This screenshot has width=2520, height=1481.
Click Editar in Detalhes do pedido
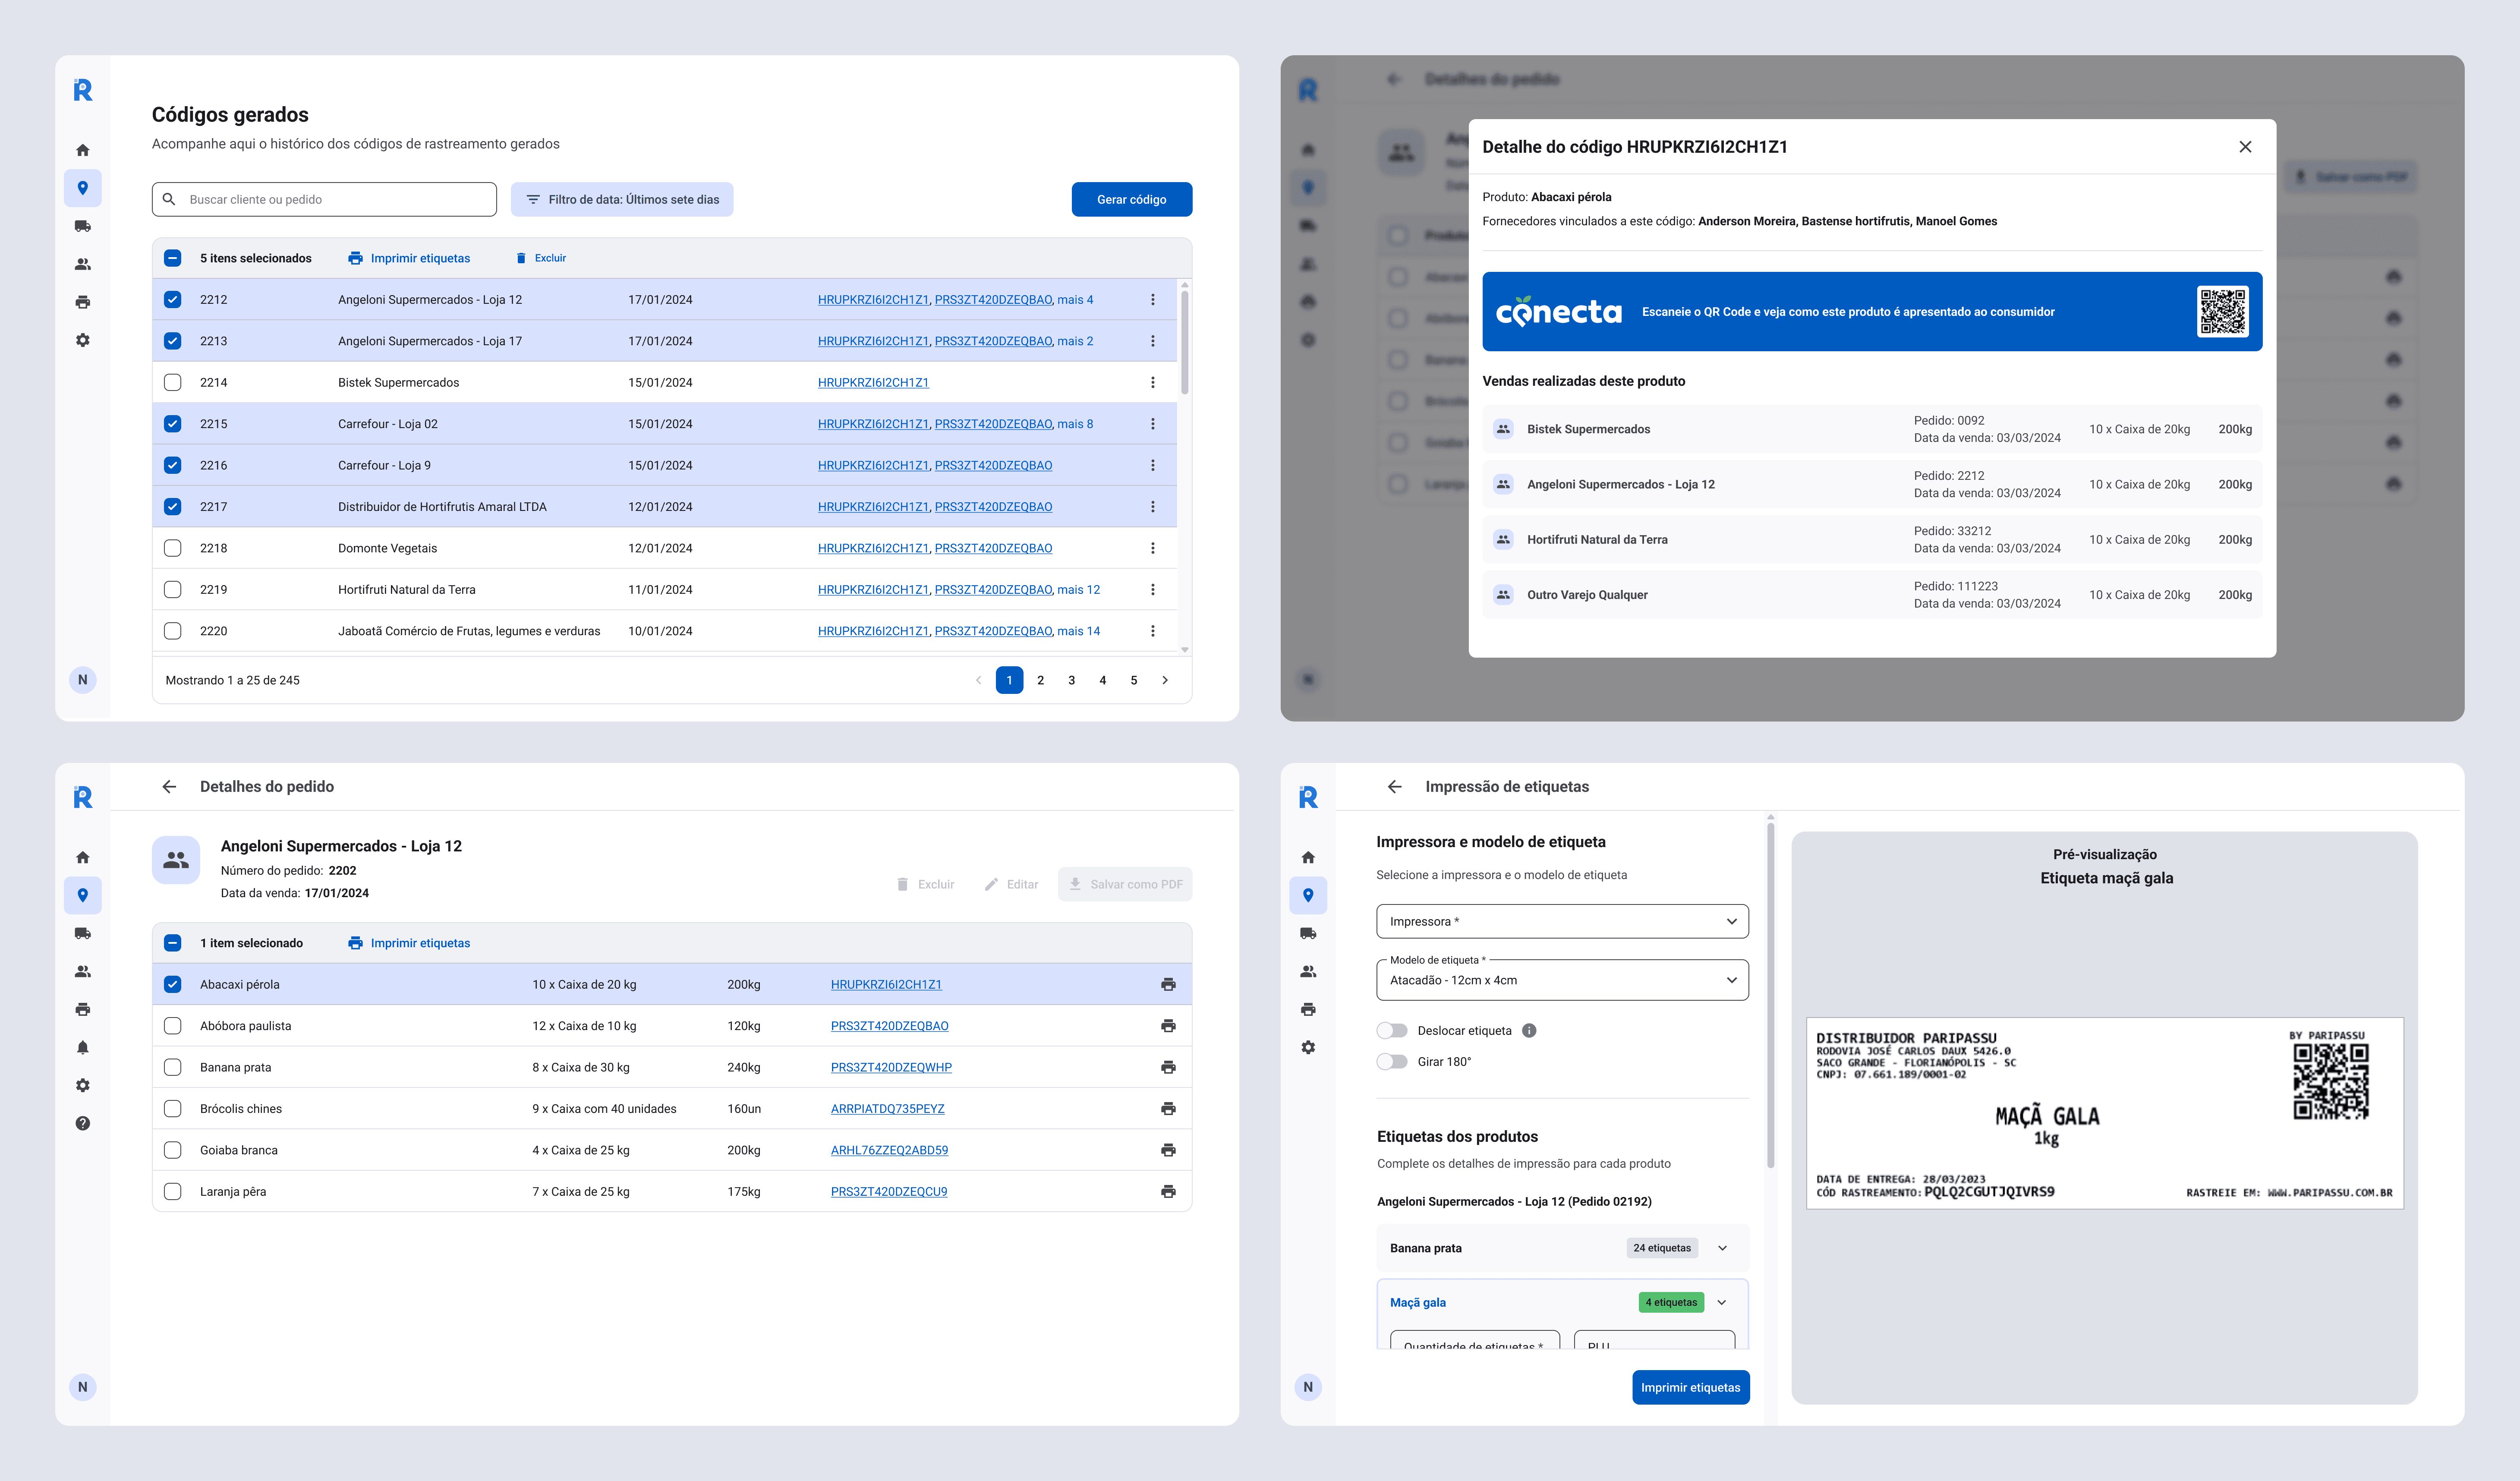1012,884
